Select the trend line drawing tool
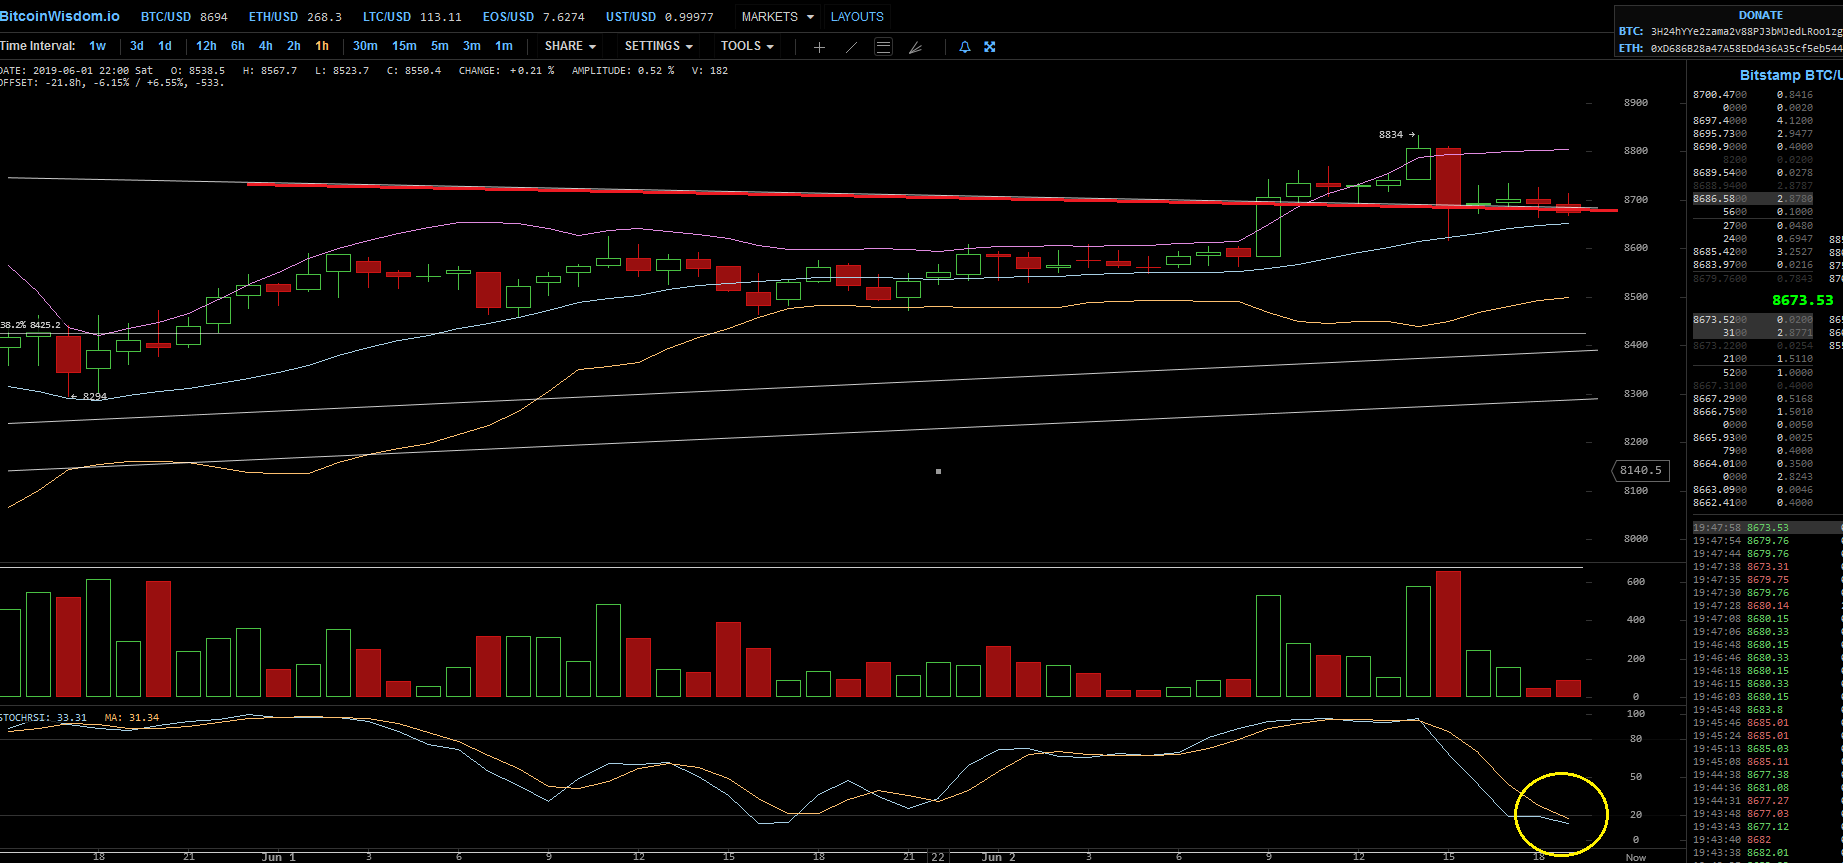Viewport: 1843px width, 863px height. click(851, 47)
